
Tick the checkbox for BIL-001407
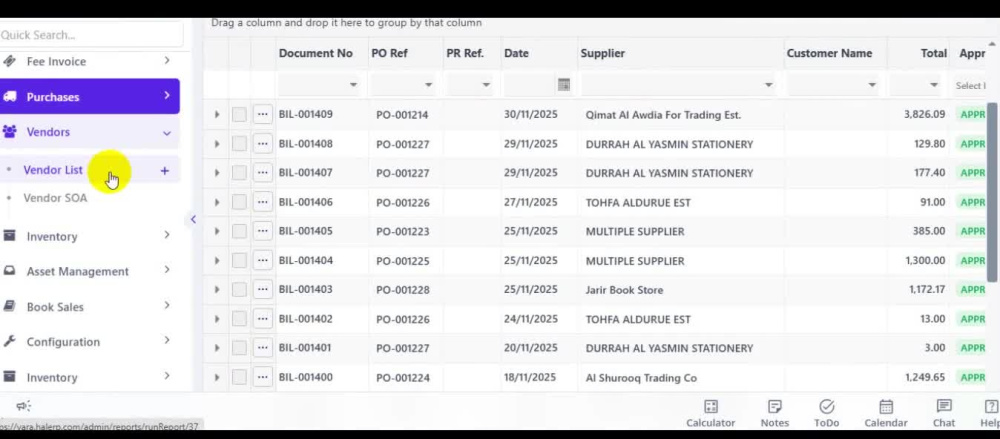(x=239, y=173)
